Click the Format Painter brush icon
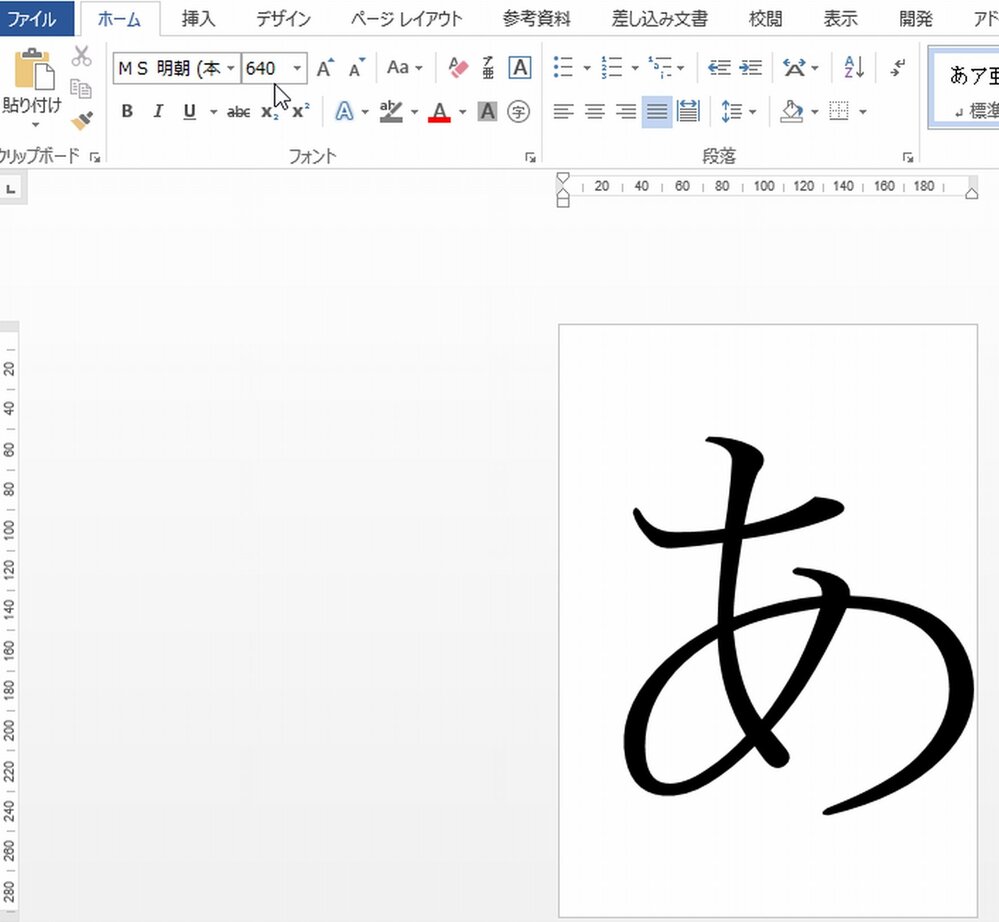This screenshot has width=999, height=922. (82, 121)
